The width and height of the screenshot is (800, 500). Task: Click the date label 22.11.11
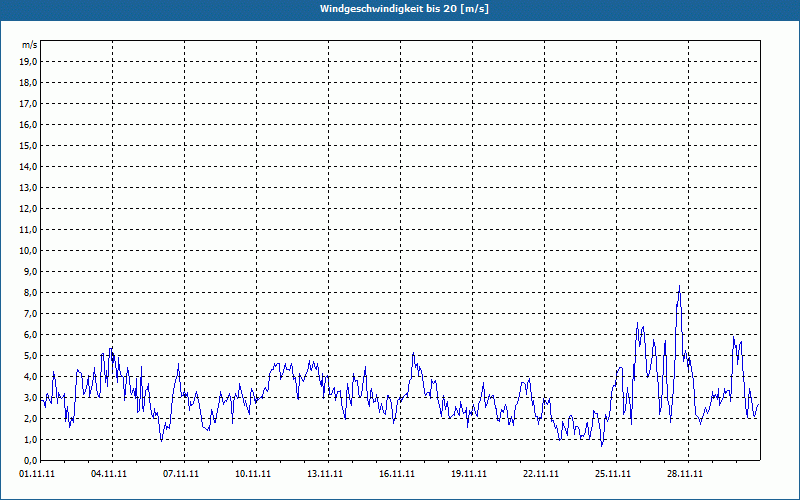pos(540,473)
